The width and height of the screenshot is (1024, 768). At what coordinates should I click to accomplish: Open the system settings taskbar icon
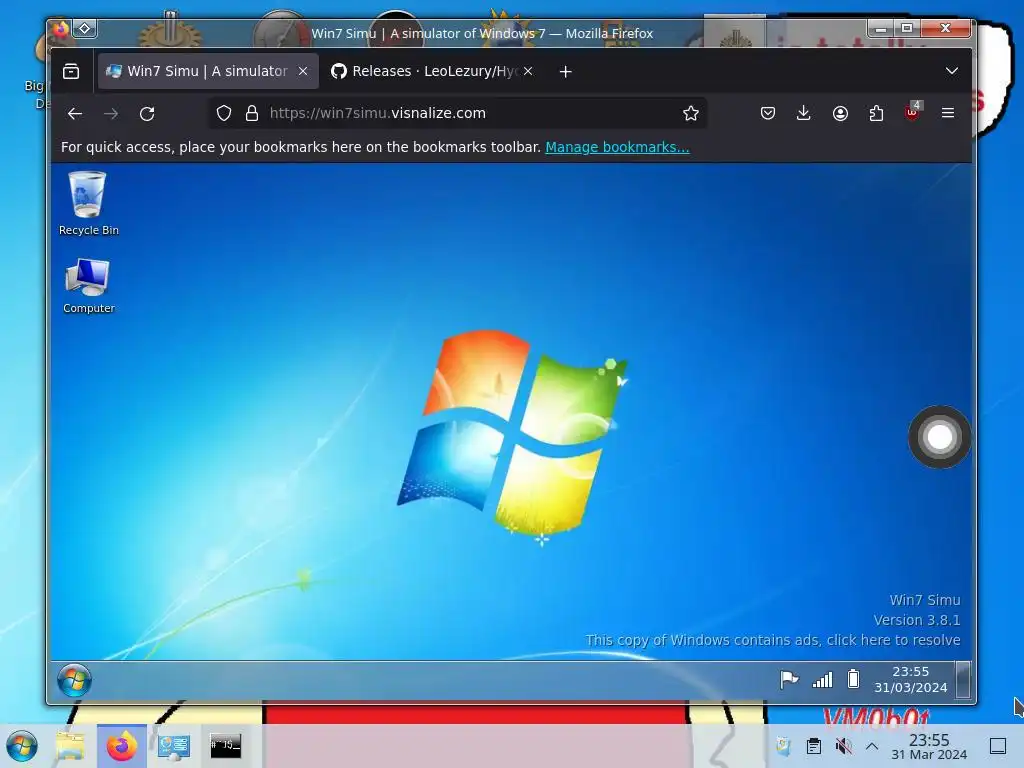174,746
